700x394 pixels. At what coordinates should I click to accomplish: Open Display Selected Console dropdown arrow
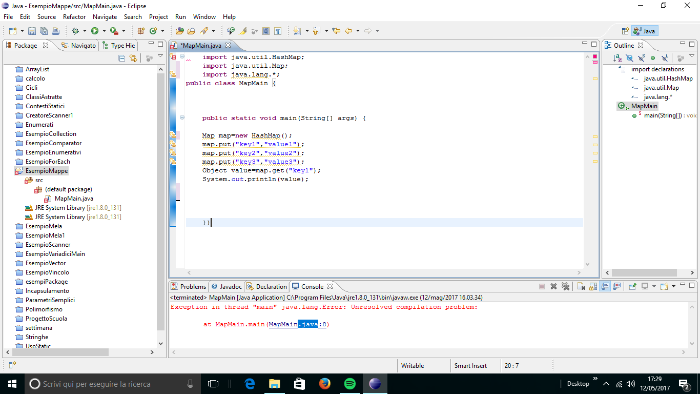click(654, 286)
